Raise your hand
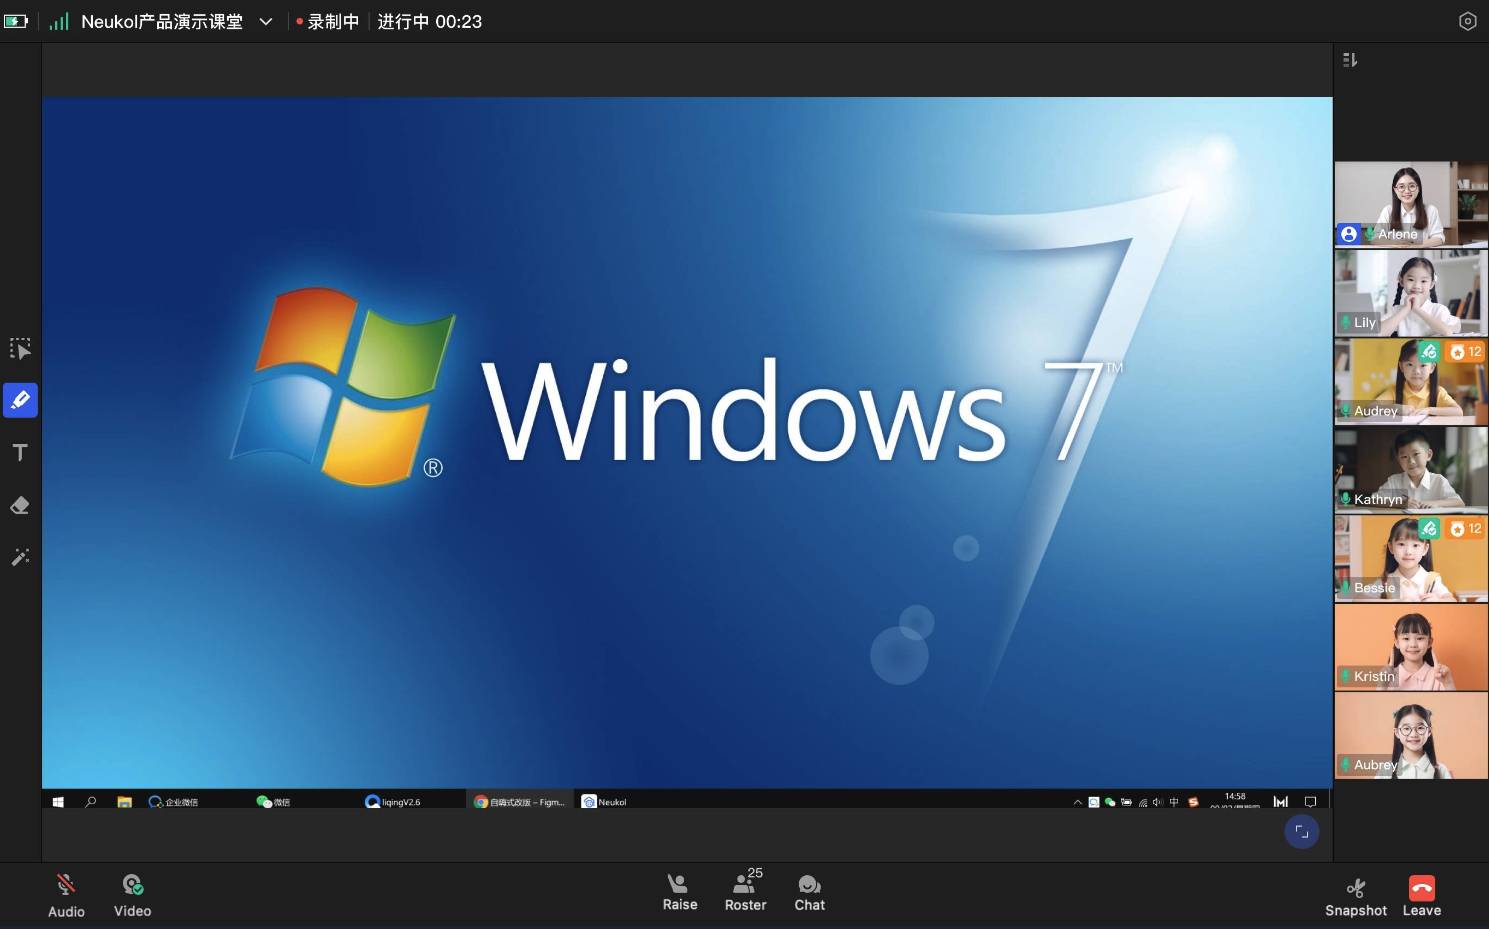Image resolution: width=1489 pixels, height=929 pixels. (680, 893)
